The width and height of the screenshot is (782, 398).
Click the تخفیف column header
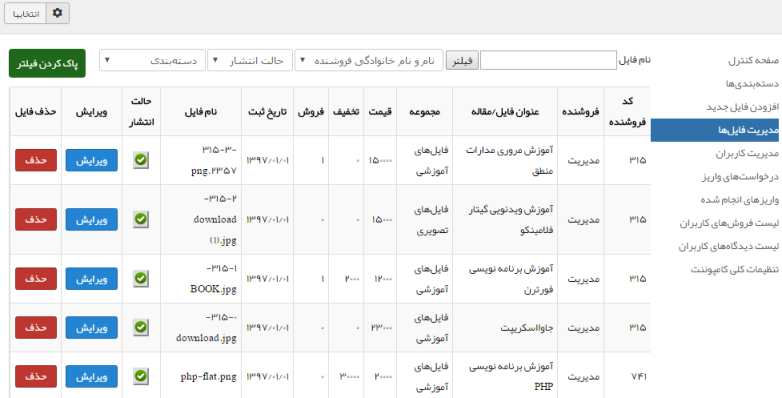point(346,112)
